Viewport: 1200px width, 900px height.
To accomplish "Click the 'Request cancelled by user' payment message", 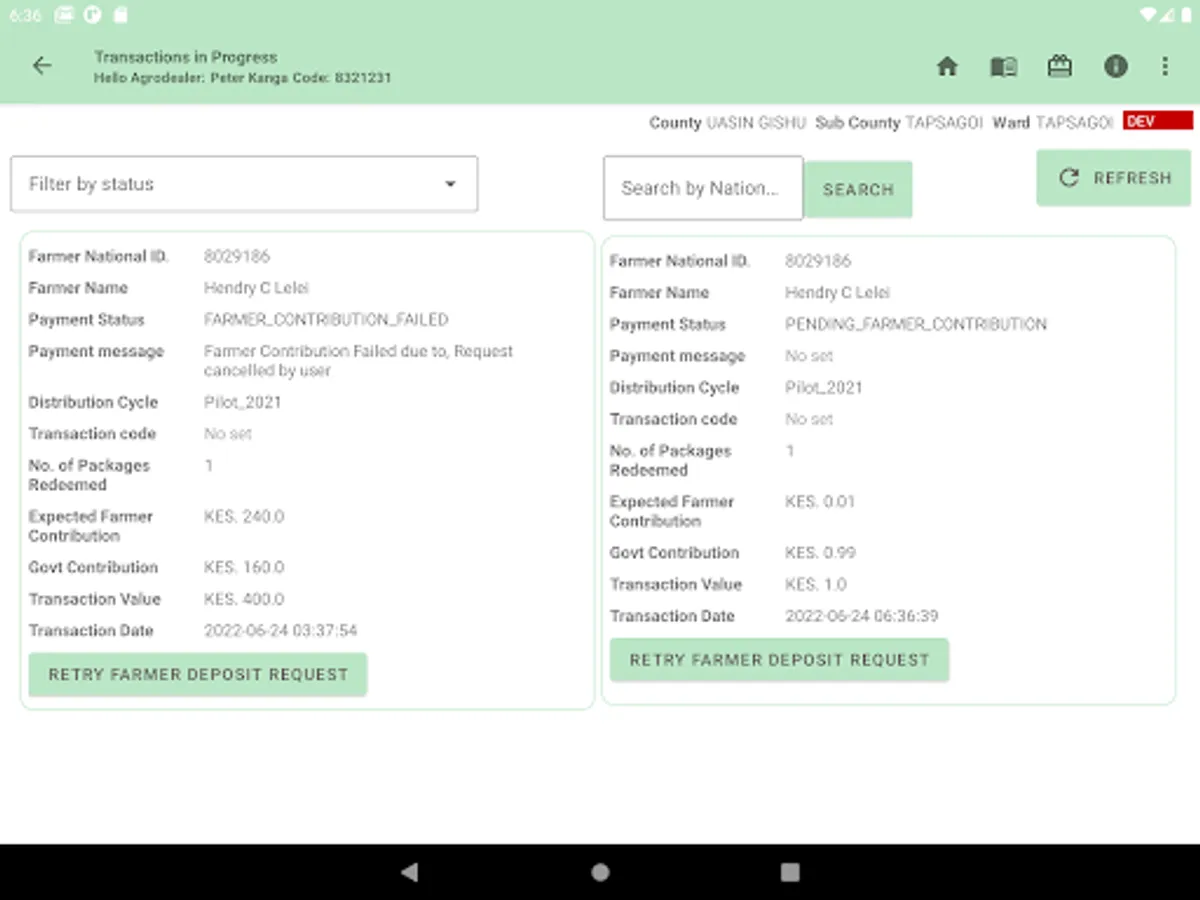I will [x=359, y=361].
